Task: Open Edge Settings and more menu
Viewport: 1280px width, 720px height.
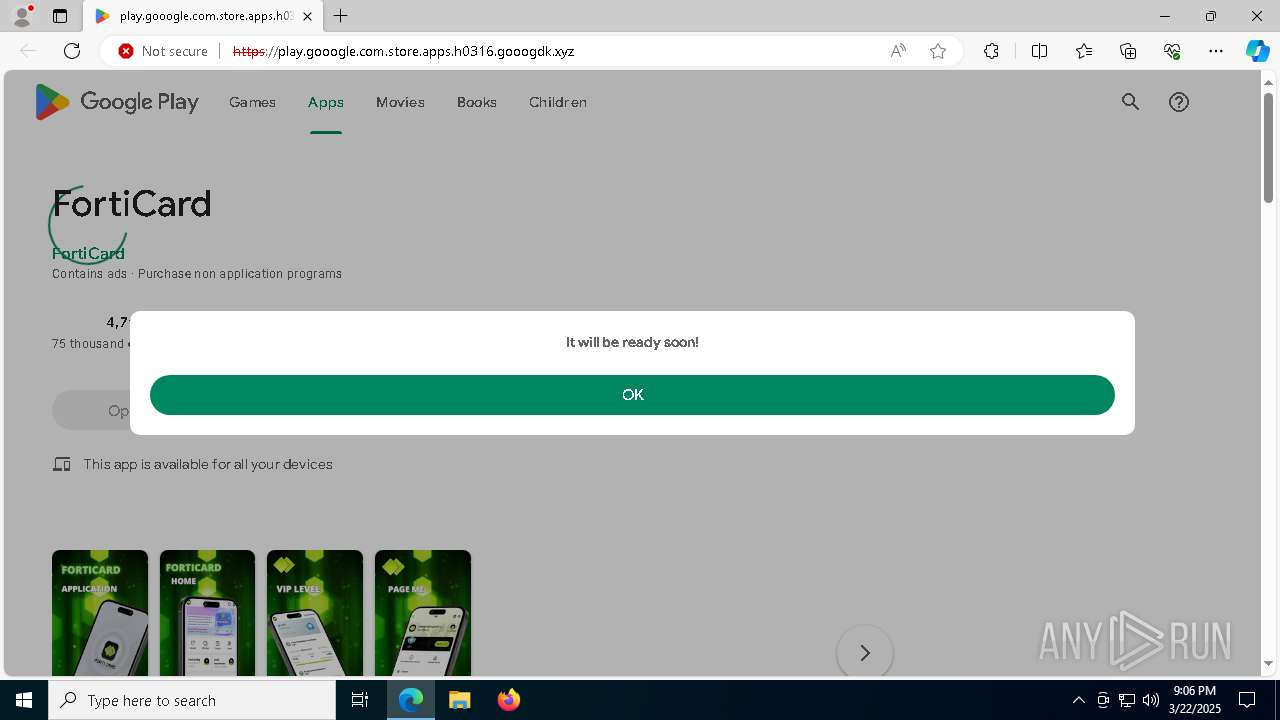Action: 1216,51
